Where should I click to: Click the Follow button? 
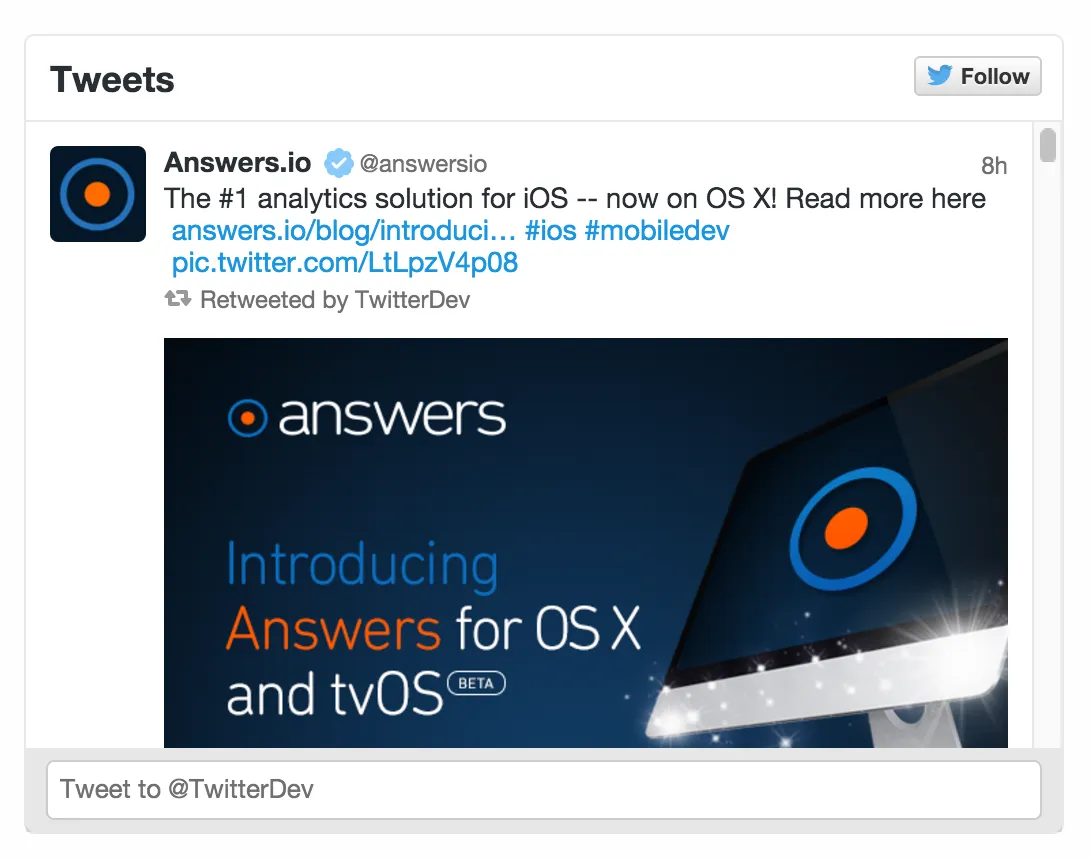pos(977,76)
